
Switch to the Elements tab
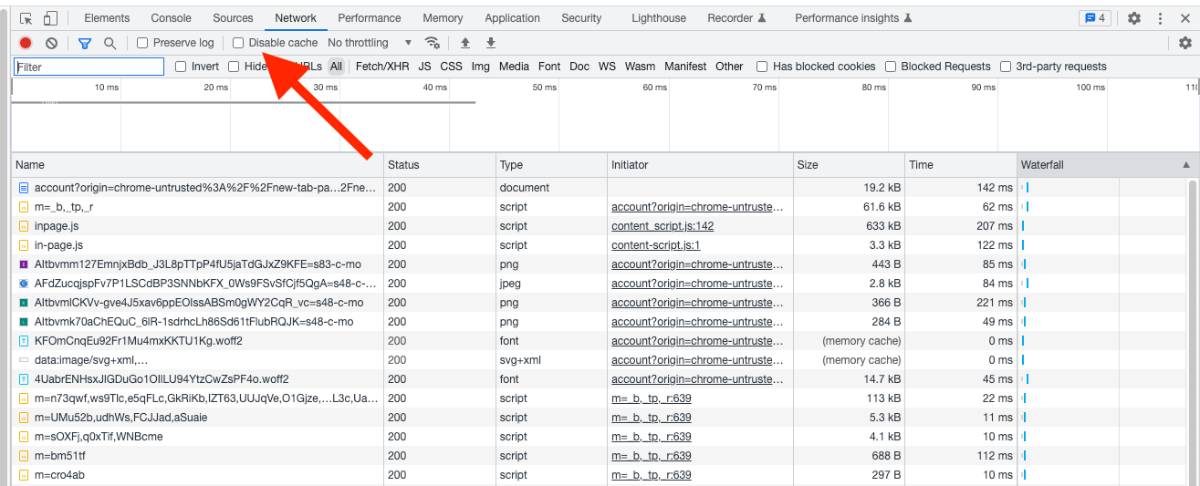107,18
